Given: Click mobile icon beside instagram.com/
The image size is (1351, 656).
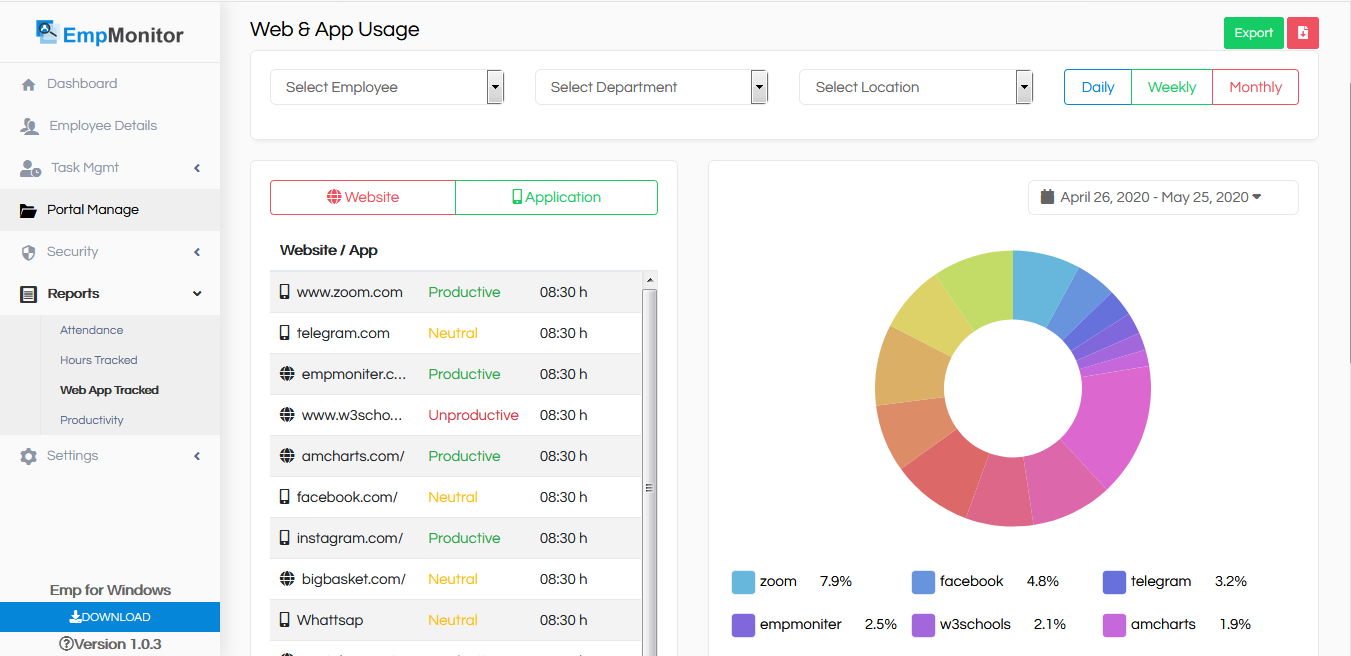Looking at the screenshot, I should [x=284, y=538].
